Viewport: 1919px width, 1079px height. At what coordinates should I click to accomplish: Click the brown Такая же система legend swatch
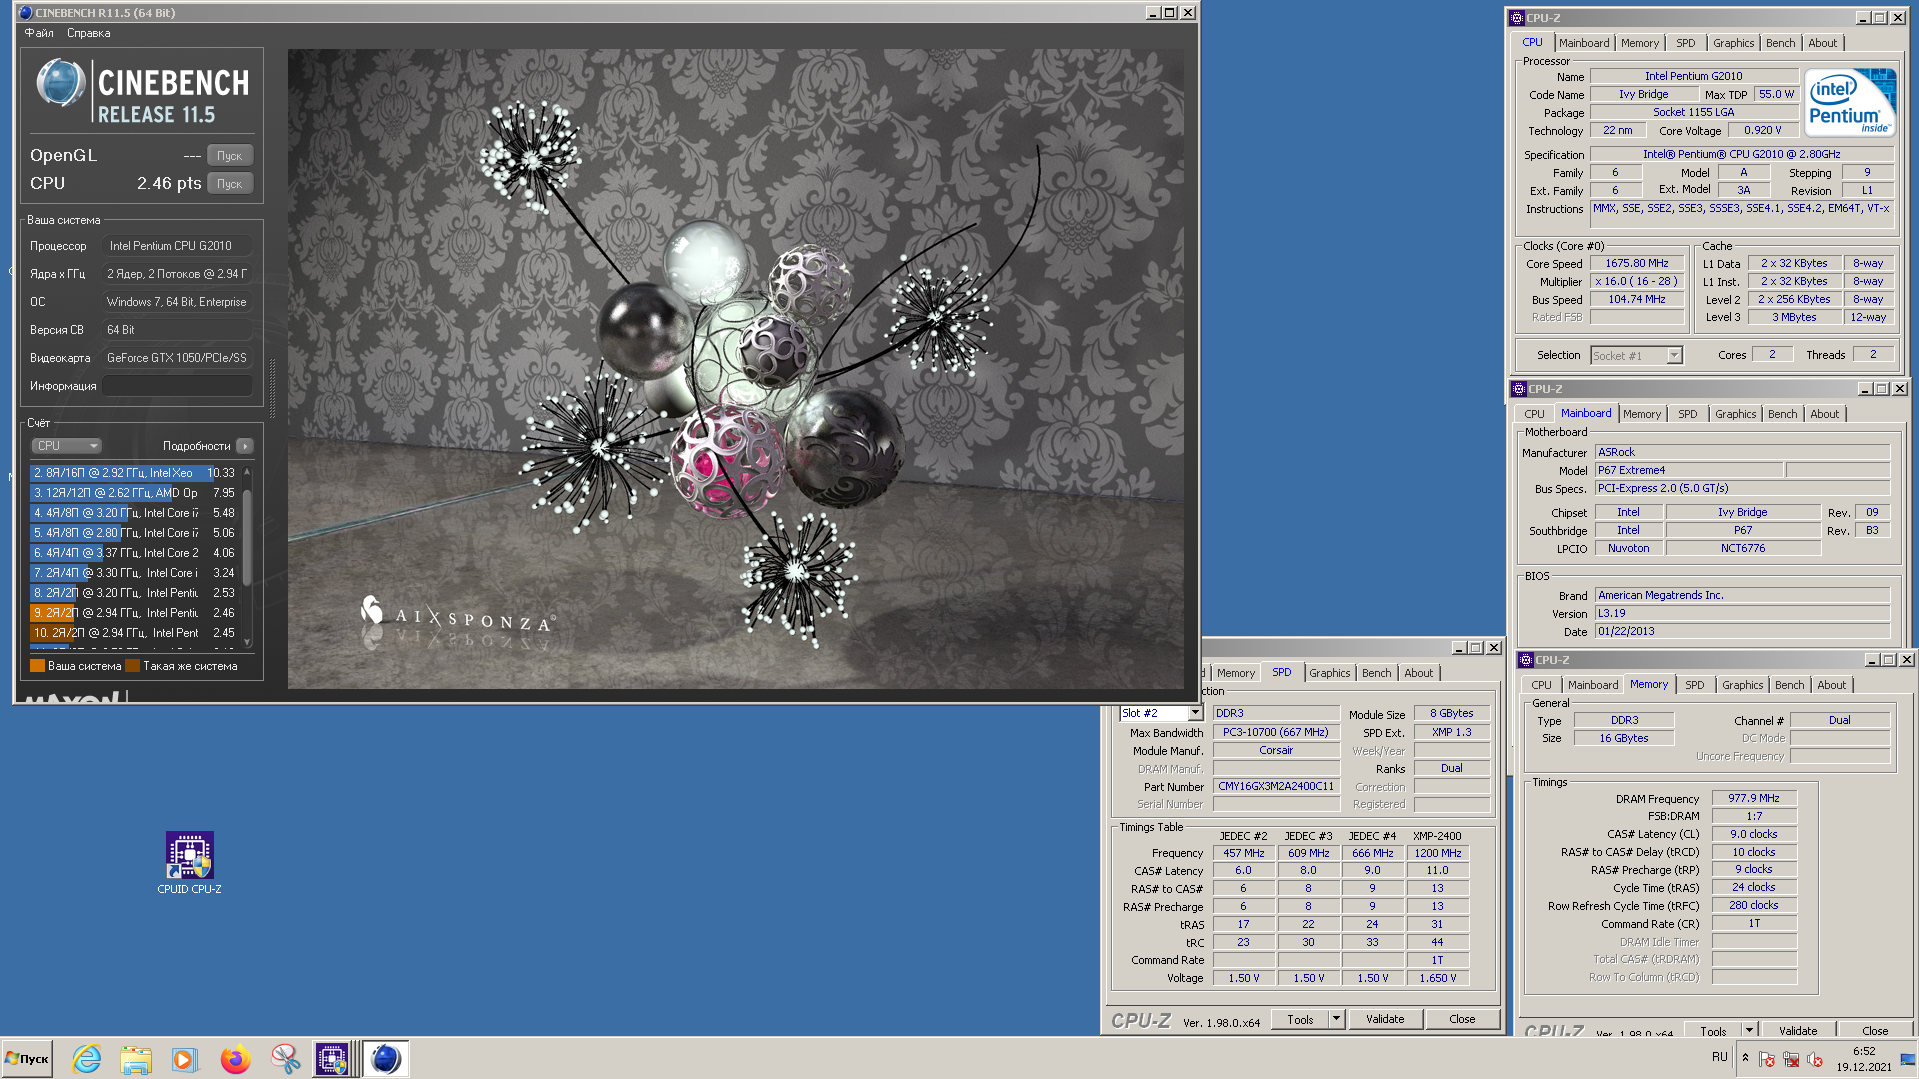point(132,666)
